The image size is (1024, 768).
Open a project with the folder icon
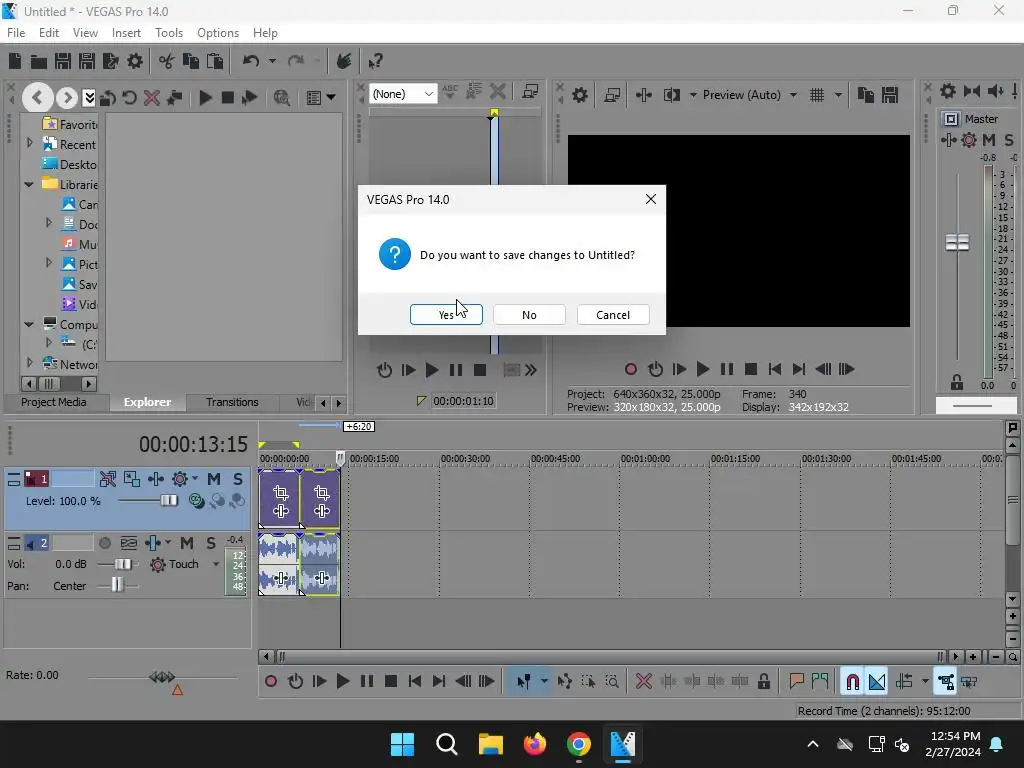pyautogui.click(x=39, y=61)
